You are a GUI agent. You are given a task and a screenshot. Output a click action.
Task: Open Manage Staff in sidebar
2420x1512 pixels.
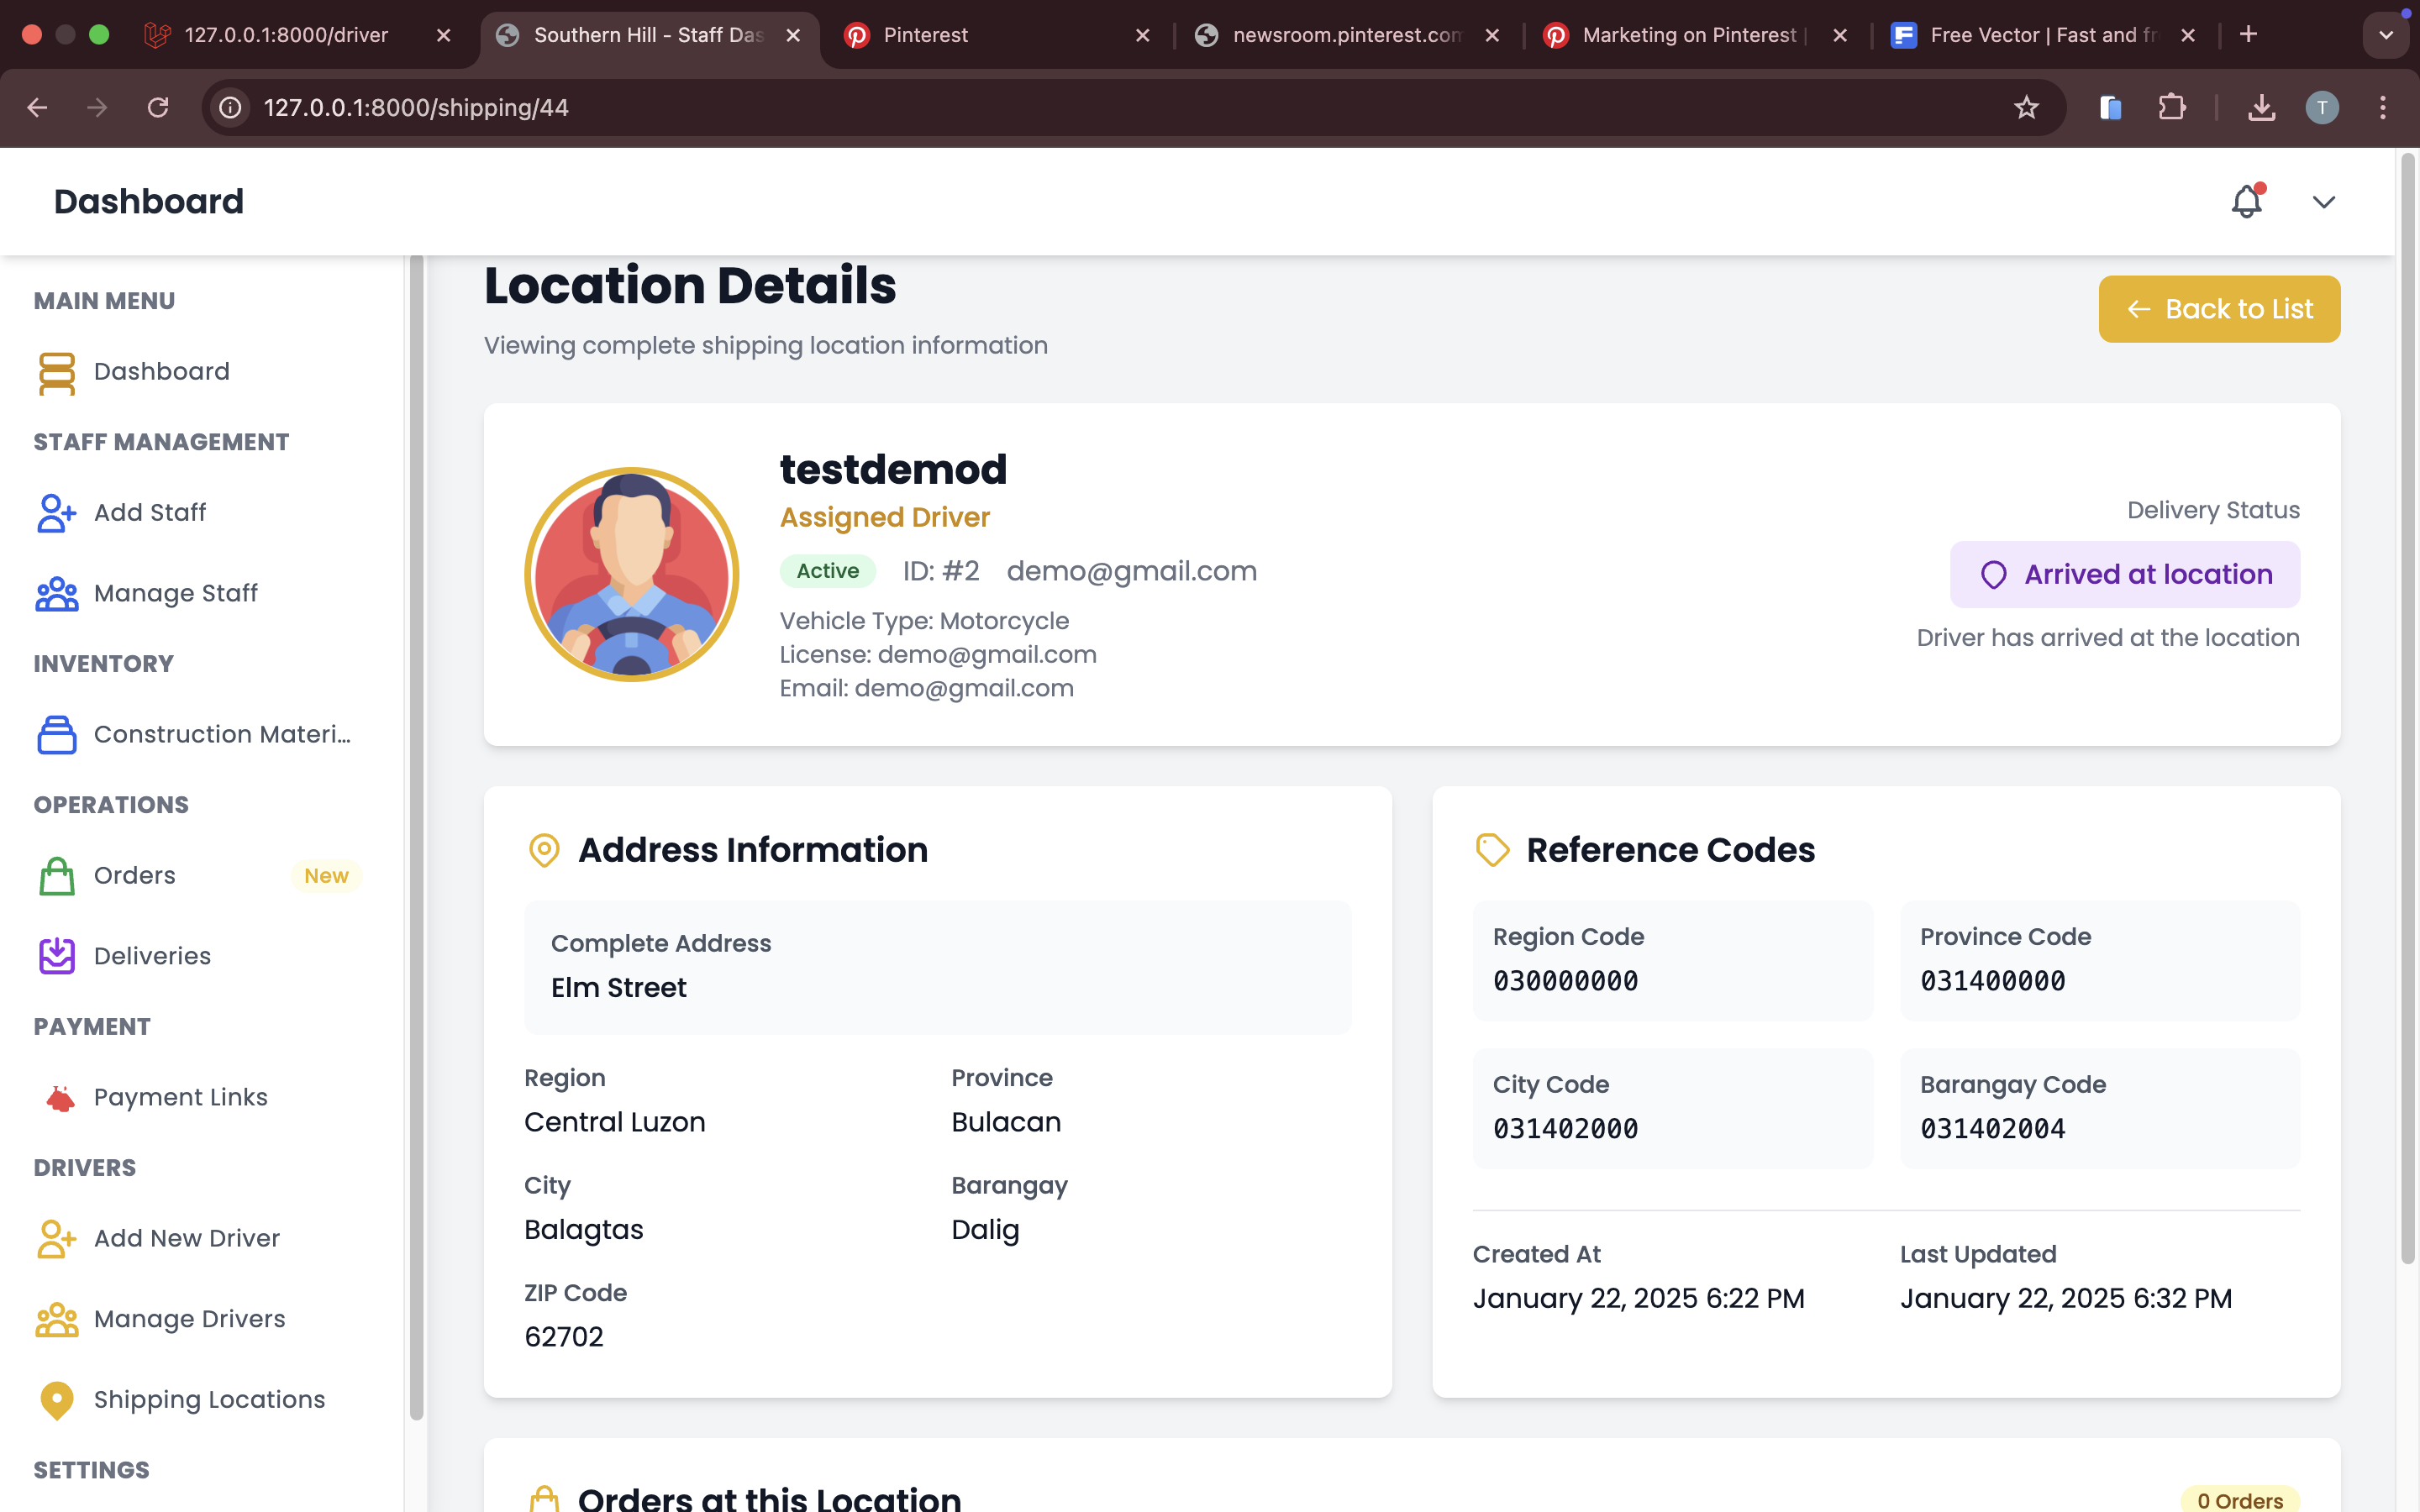tap(175, 593)
